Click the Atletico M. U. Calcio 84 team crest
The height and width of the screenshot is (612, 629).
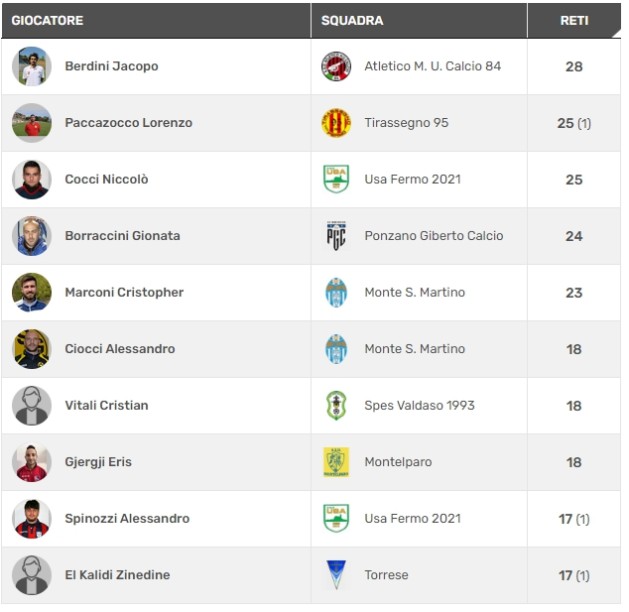(x=336, y=66)
